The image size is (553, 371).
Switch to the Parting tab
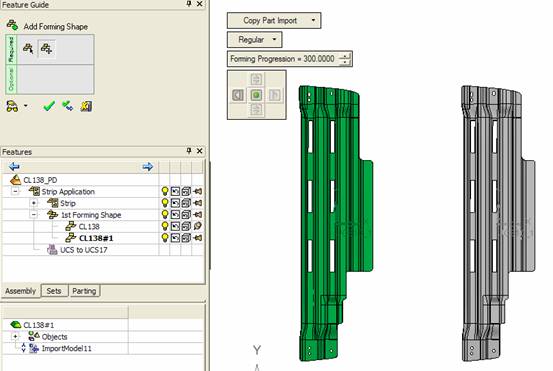coord(84,291)
